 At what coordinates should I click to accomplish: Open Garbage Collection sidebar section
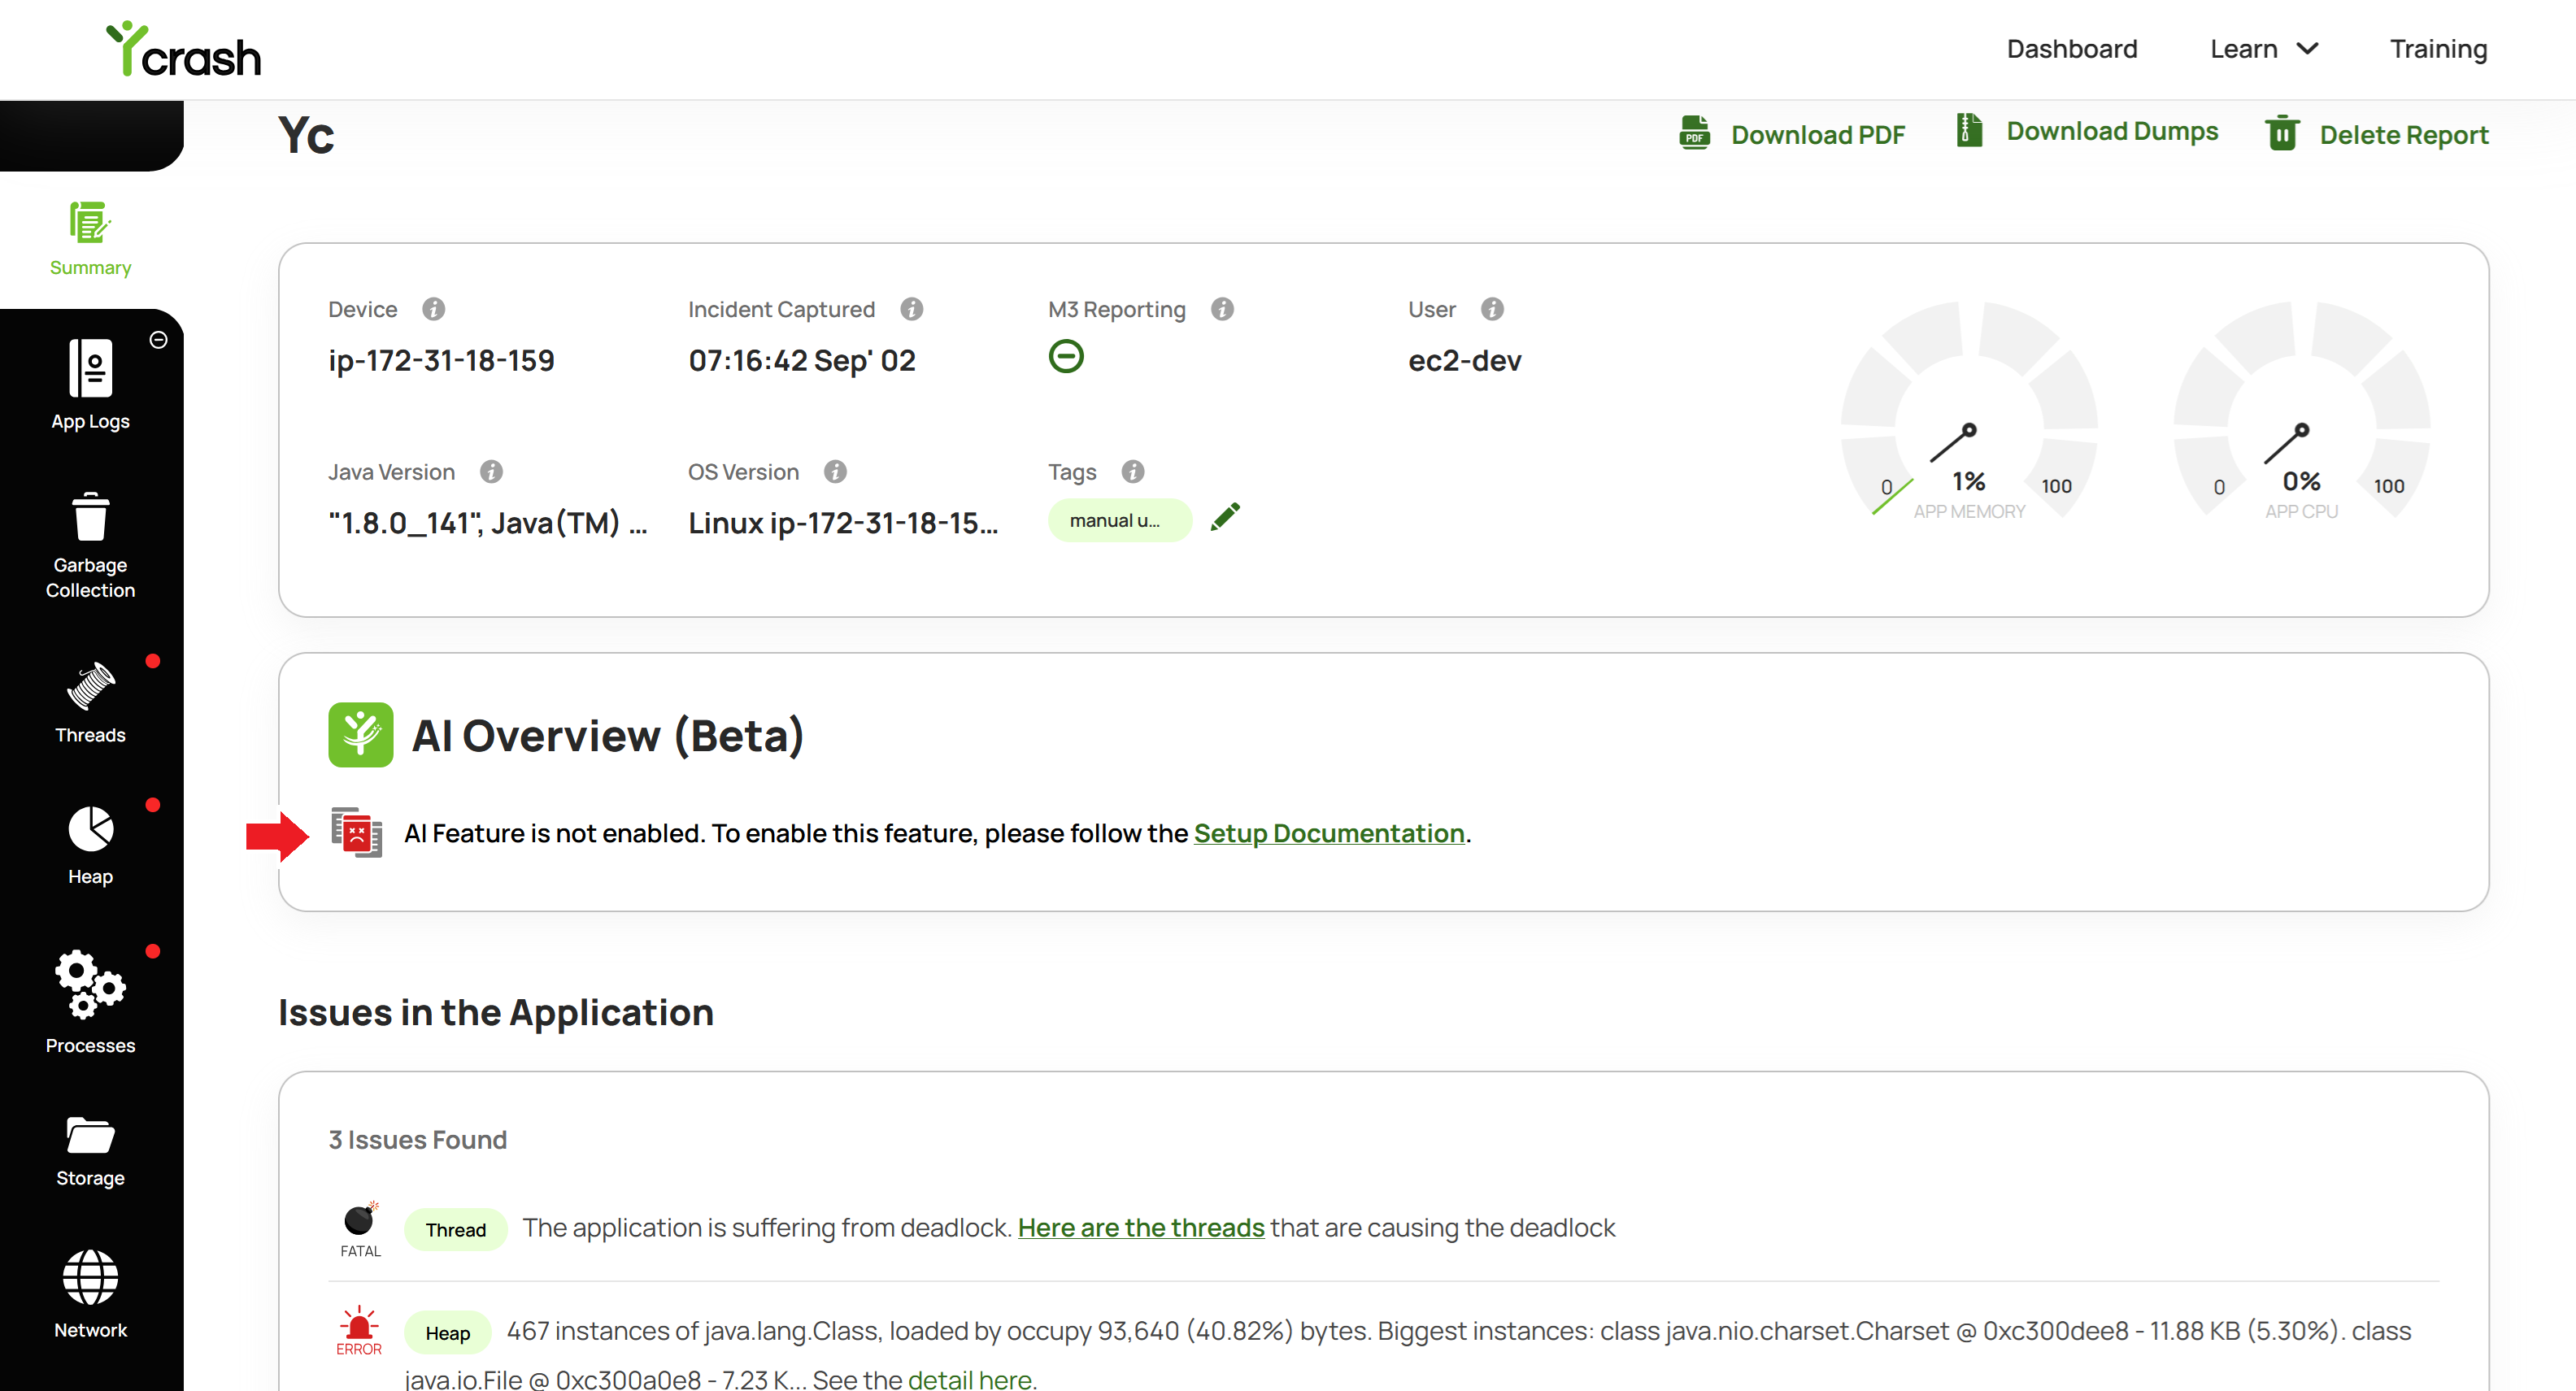[x=90, y=545]
